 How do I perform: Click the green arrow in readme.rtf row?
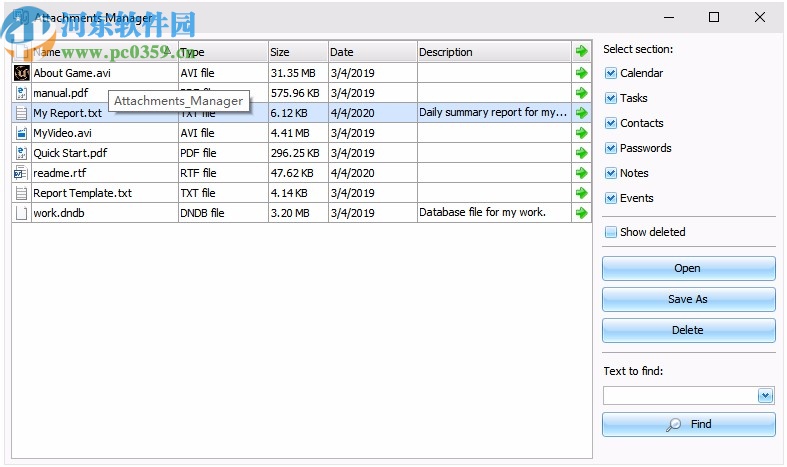pos(581,173)
